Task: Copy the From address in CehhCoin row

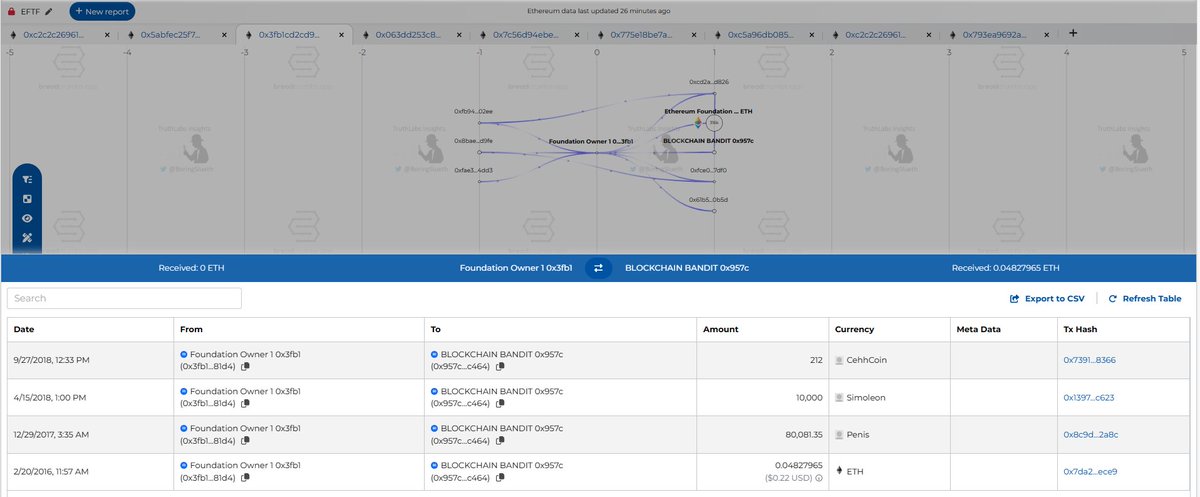Action: tap(245, 367)
